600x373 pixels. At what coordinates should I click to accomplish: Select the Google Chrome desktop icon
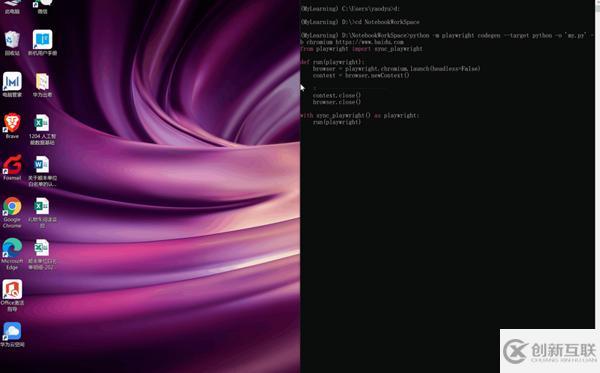coord(12,212)
